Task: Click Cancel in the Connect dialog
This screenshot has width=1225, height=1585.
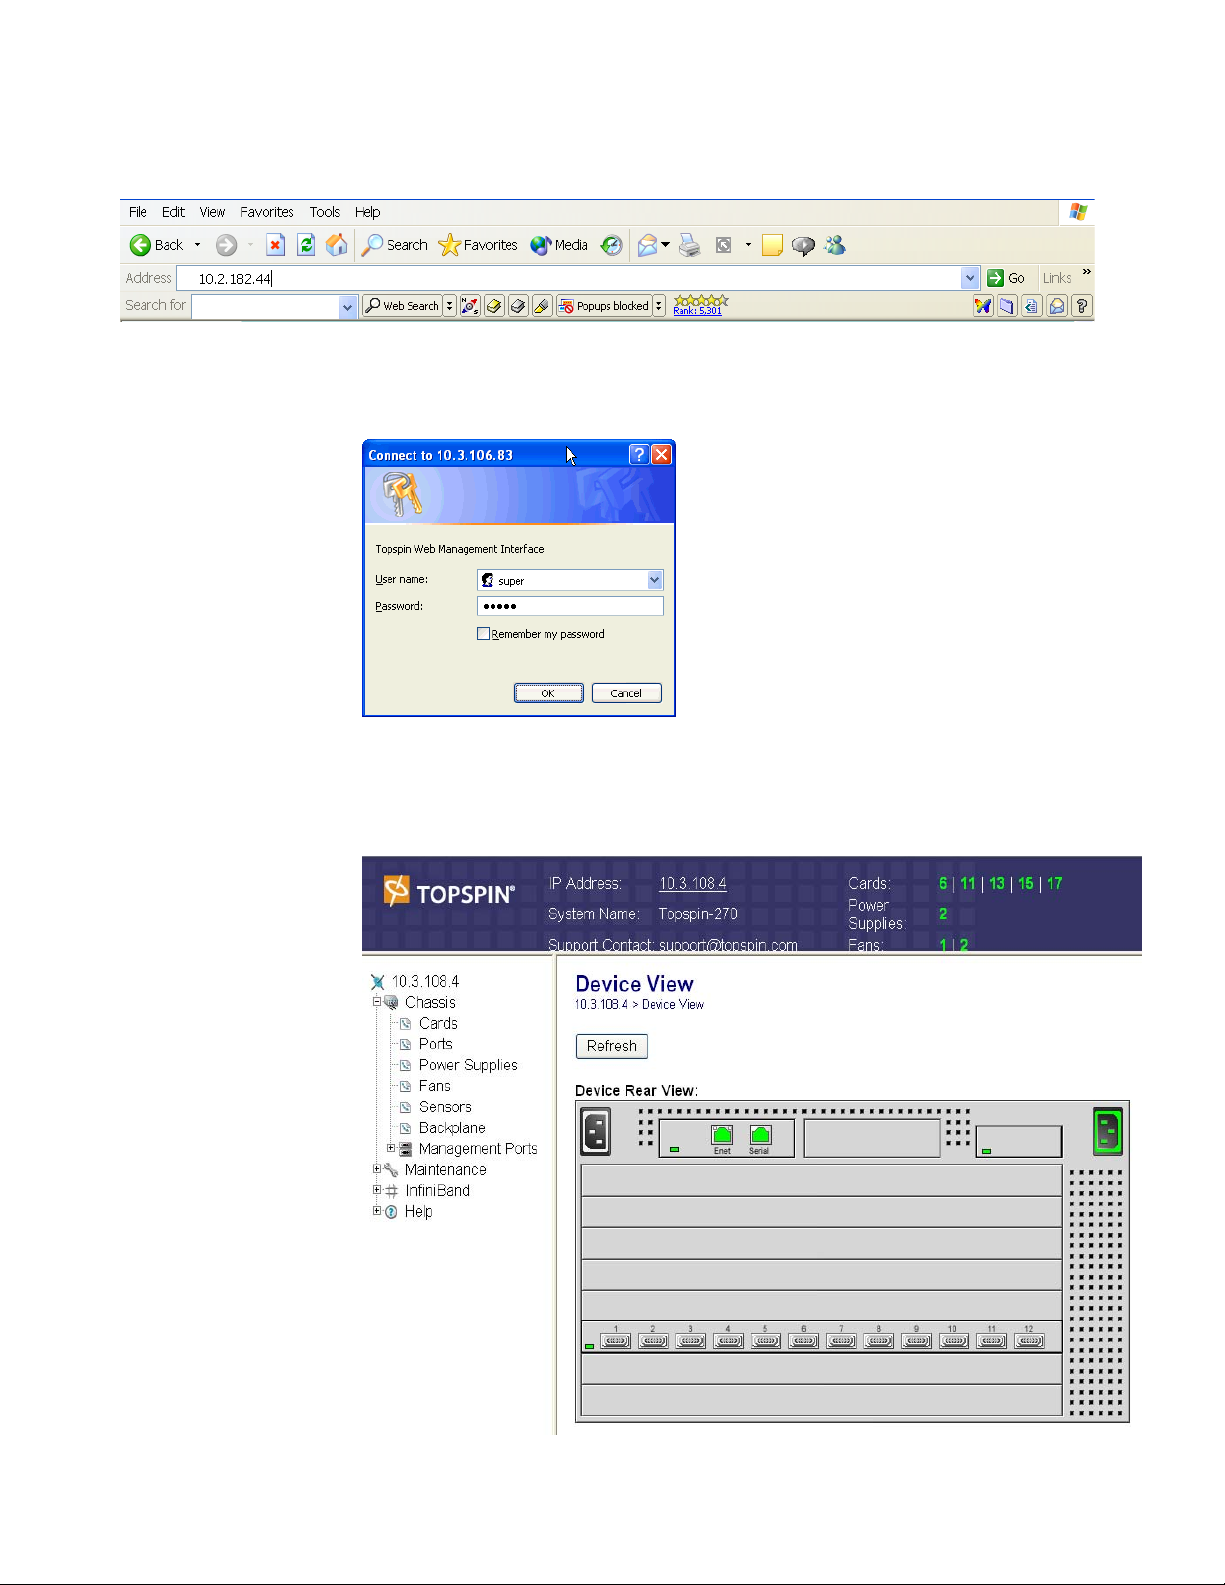Action: point(626,693)
